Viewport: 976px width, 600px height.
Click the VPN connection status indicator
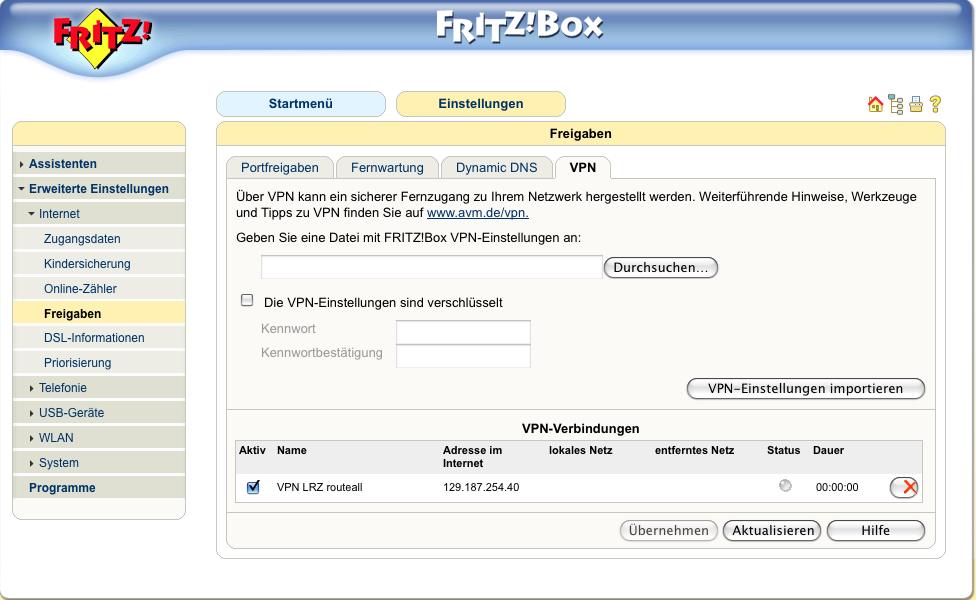coord(785,486)
